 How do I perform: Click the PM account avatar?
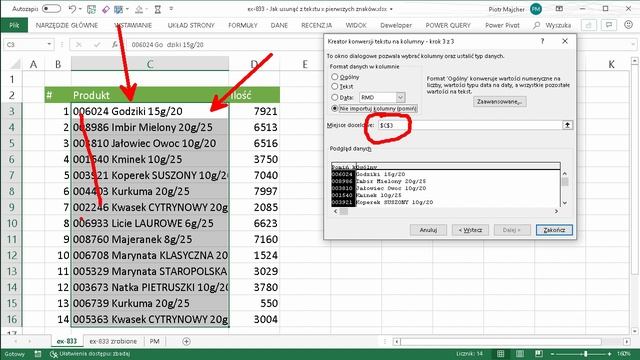pyautogui.click(x=536, y=9)
